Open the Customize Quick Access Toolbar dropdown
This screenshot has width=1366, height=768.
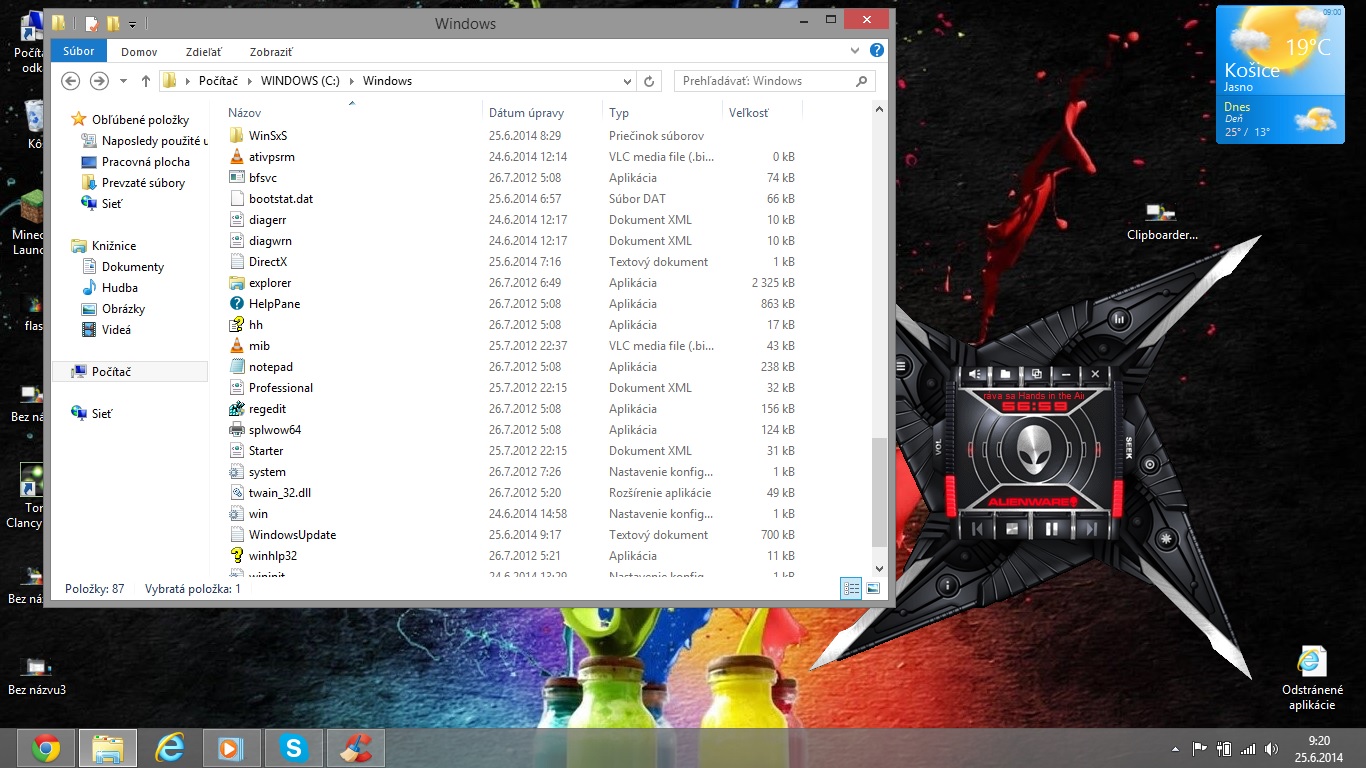(132, 24)
